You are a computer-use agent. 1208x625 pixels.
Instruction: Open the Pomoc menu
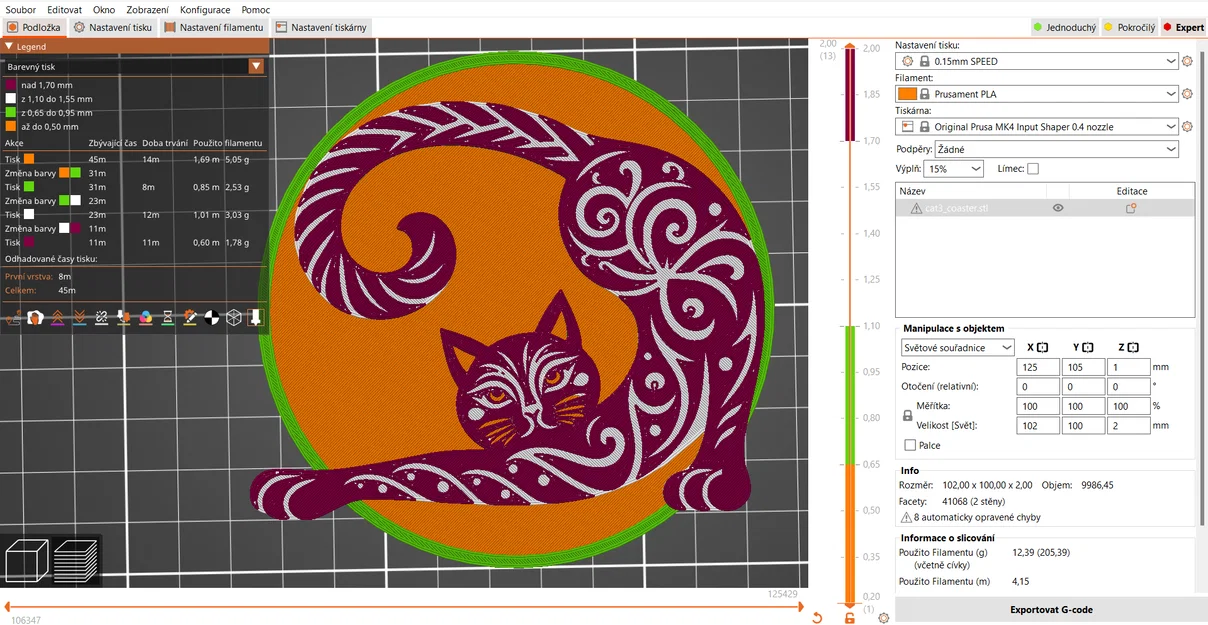pyautogui.click(x=256, y=9)
